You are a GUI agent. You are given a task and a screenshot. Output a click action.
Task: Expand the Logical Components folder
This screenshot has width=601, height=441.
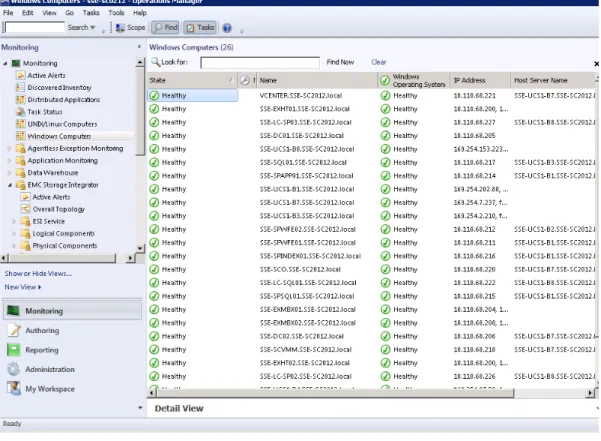[15, 233]
